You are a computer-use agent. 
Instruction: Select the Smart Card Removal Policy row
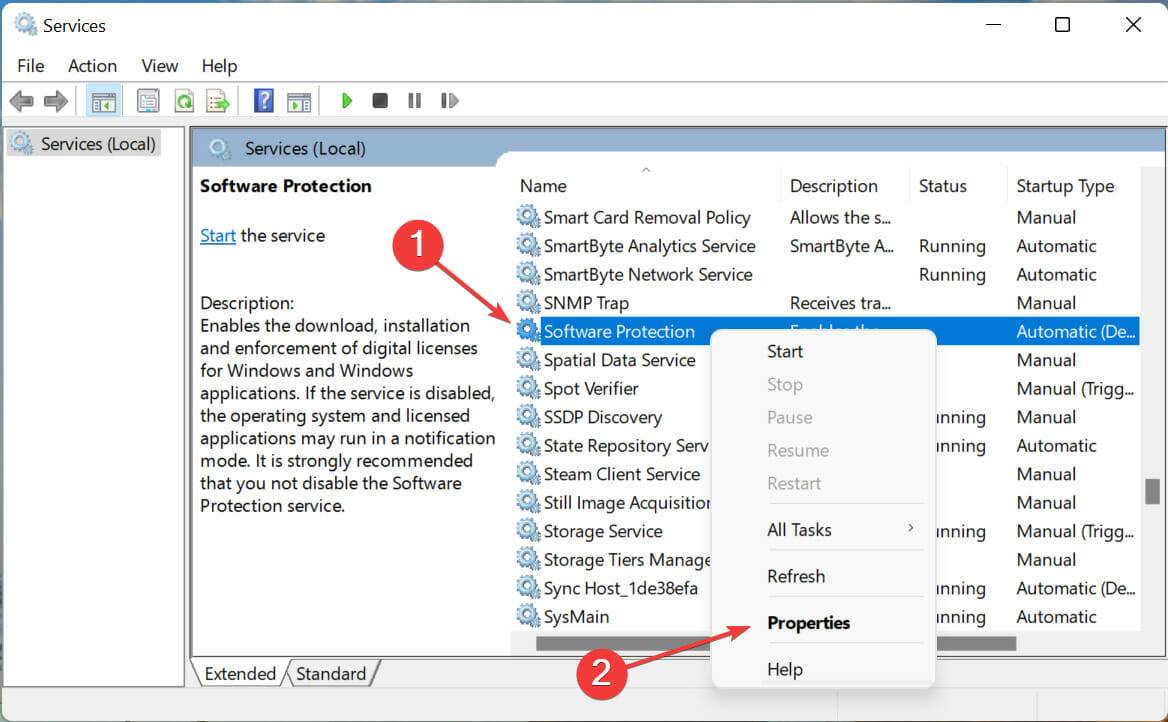827,217
